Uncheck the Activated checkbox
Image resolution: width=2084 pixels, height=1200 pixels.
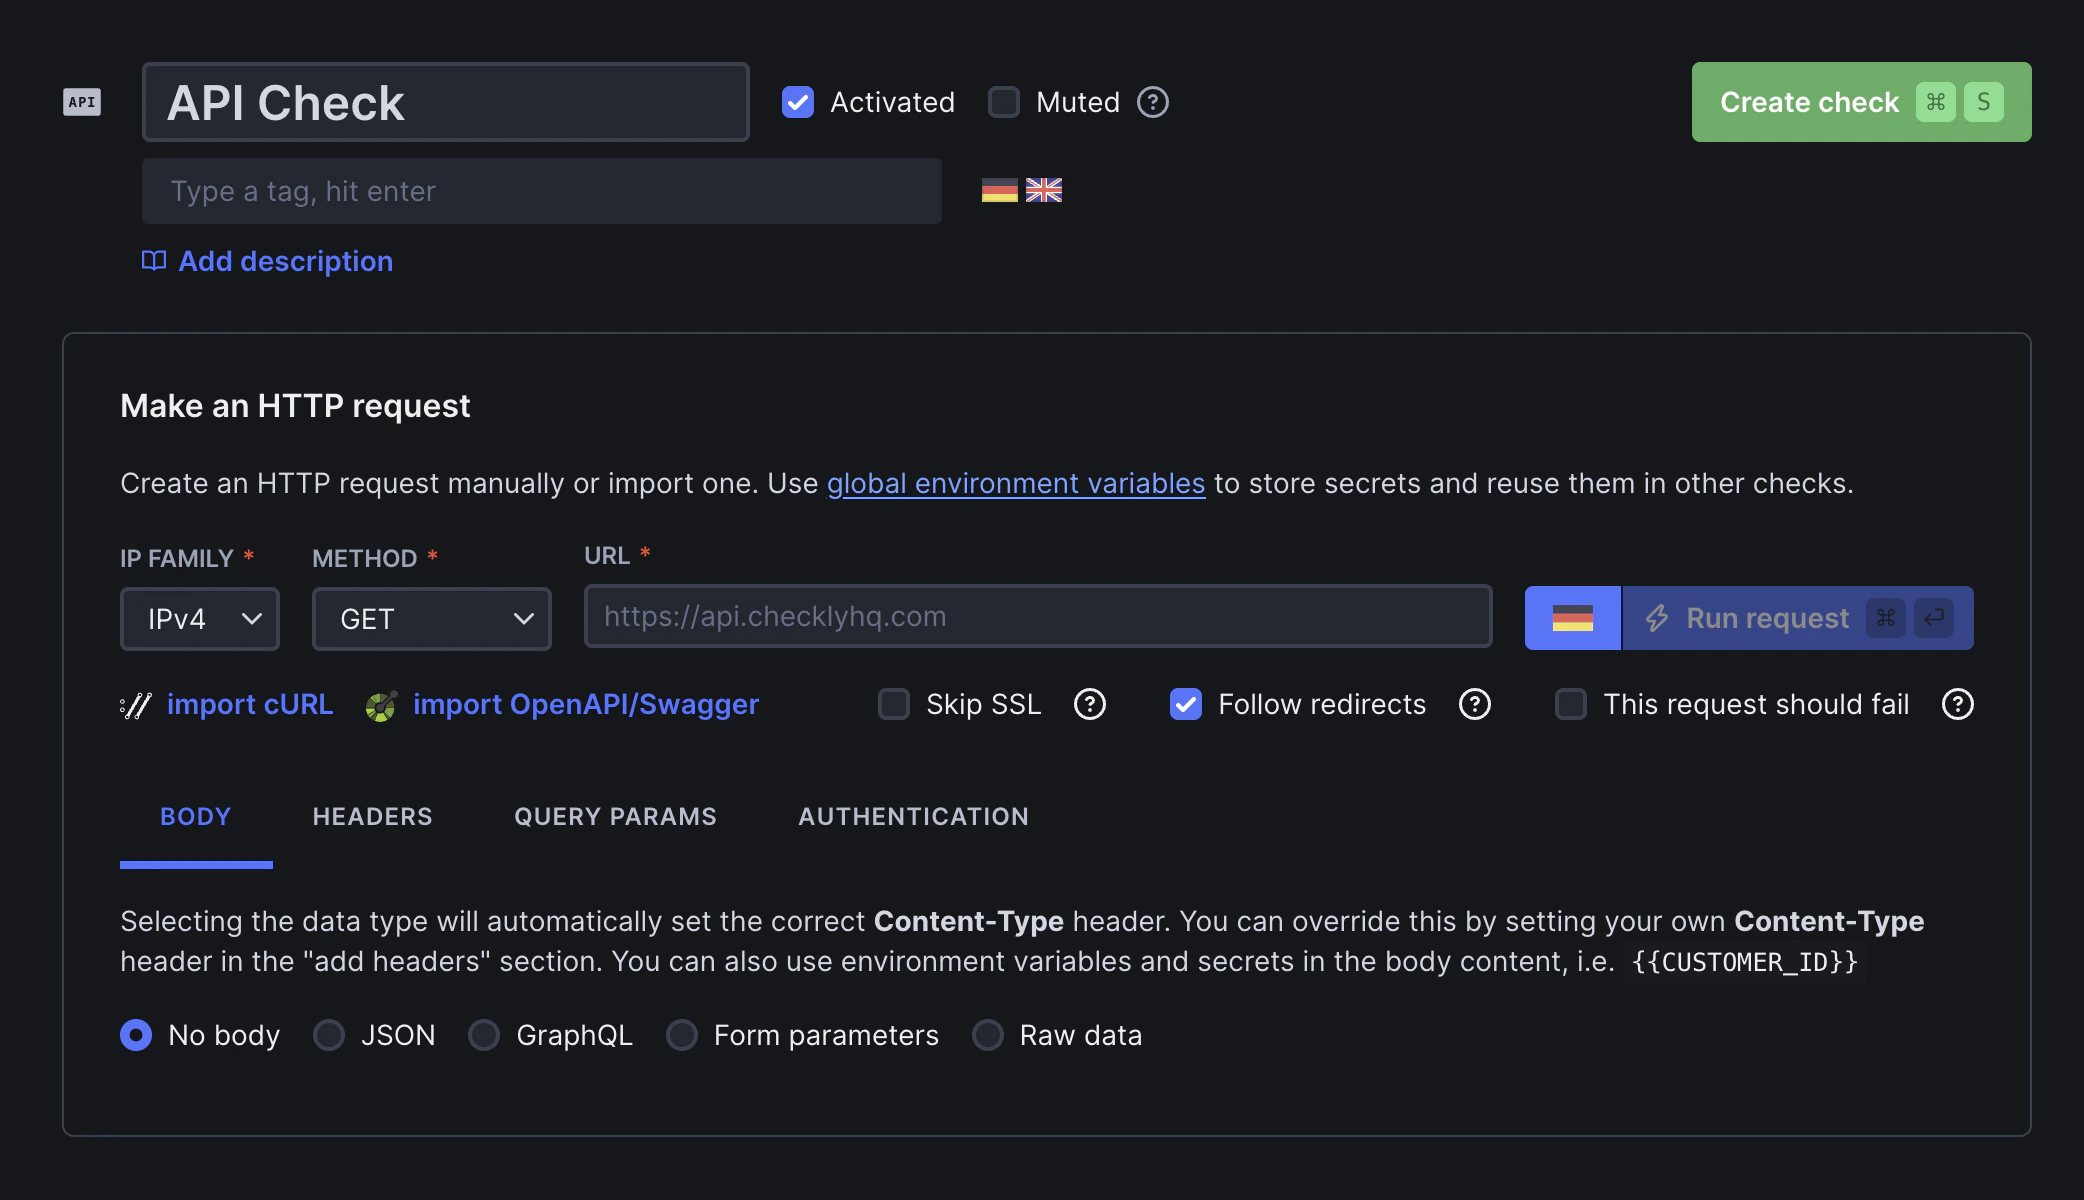pyautogui.click(x=797, y=102)
